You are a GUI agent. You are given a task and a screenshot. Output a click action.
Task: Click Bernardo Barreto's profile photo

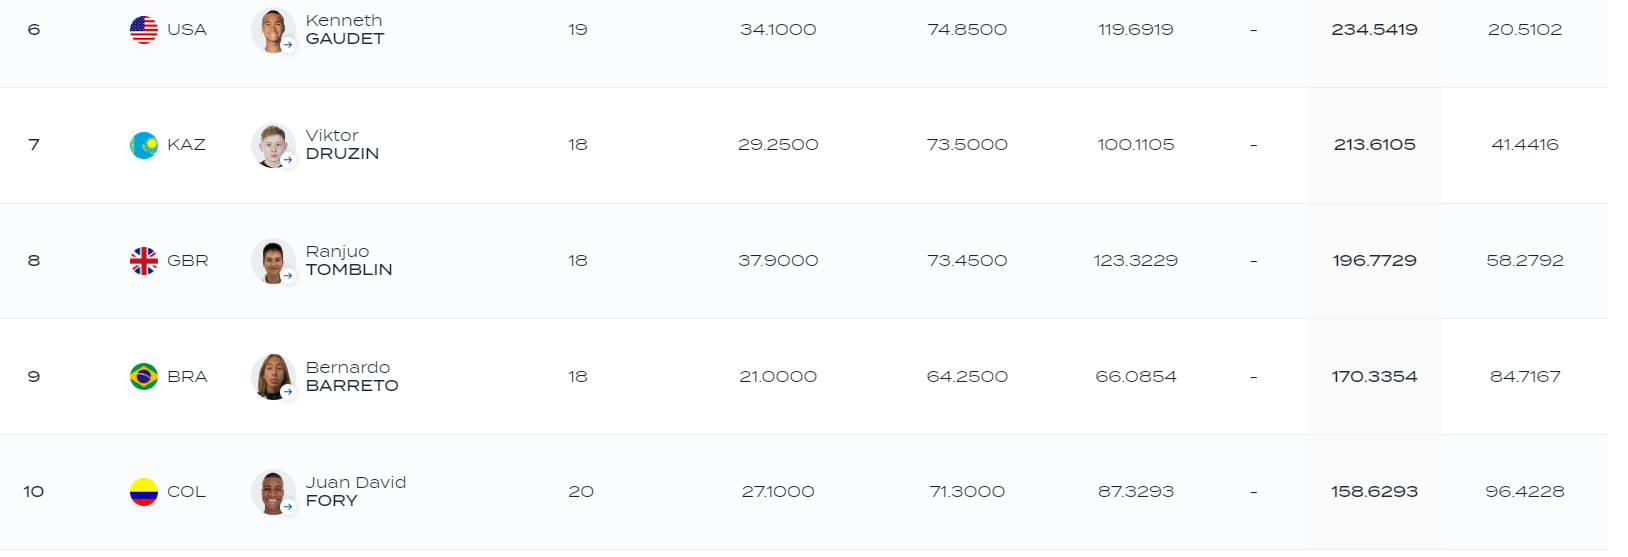[272, 377]
